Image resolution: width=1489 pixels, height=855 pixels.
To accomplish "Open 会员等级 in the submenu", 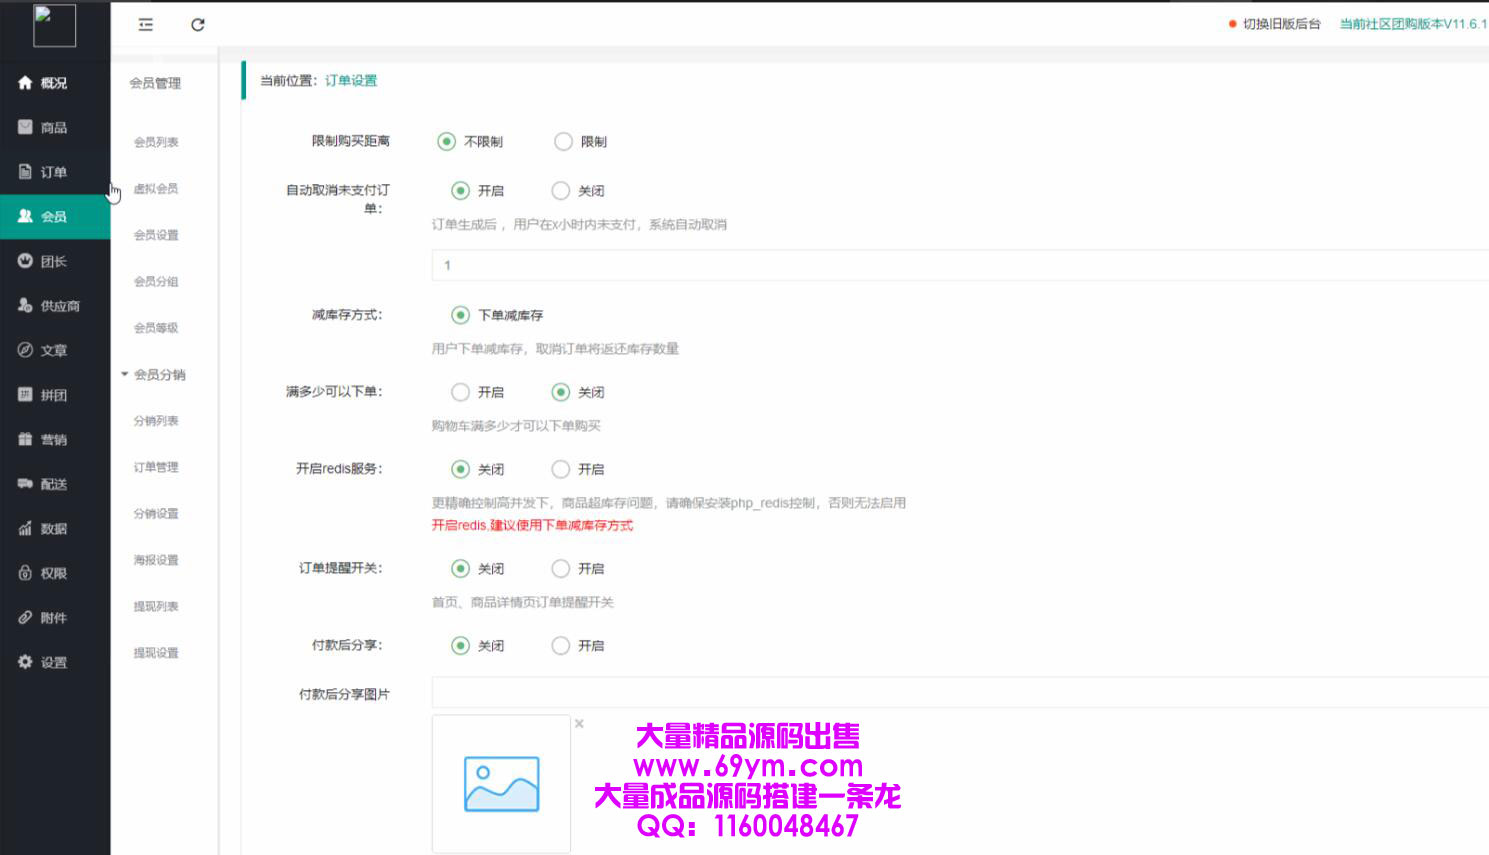I will pyautogui.click(x=156, y=328).
